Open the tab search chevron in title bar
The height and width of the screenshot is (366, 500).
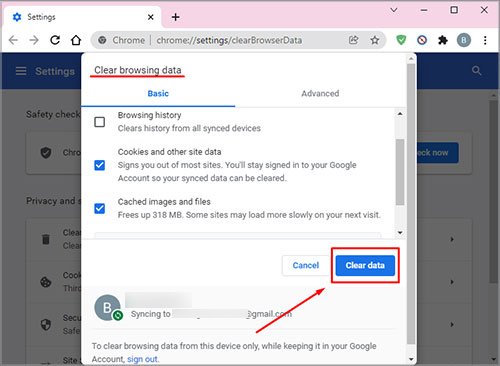394,10
